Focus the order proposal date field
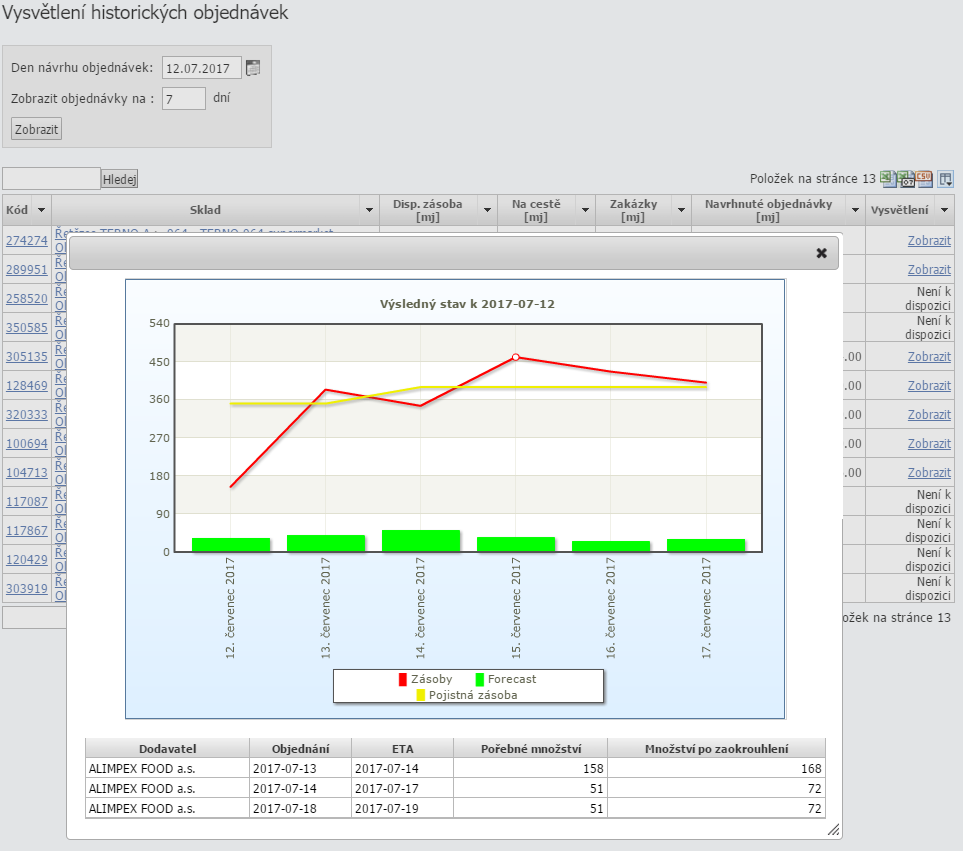The height and width of the screenshot is (851, 963). coord(201,68)
